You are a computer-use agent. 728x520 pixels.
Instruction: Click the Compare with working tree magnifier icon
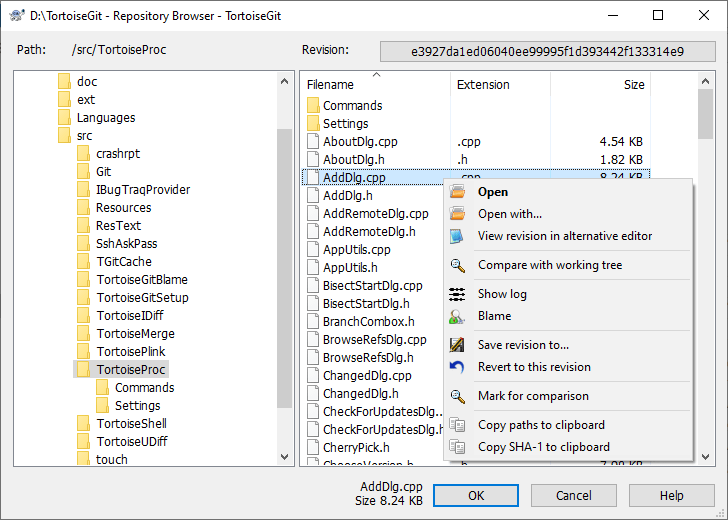click(457, 265)
